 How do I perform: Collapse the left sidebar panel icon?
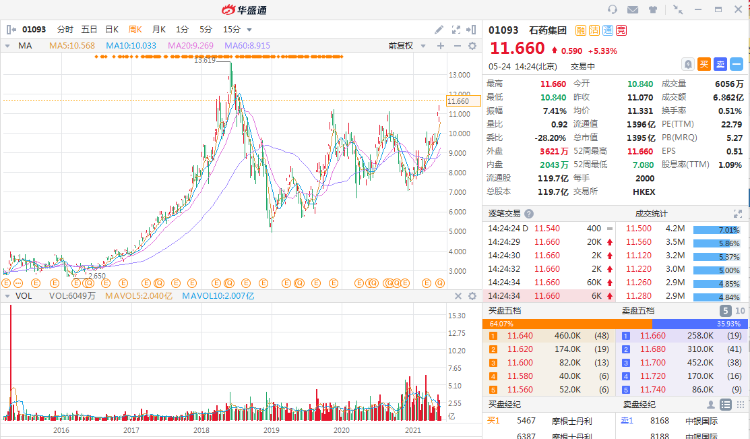point(10,30)
